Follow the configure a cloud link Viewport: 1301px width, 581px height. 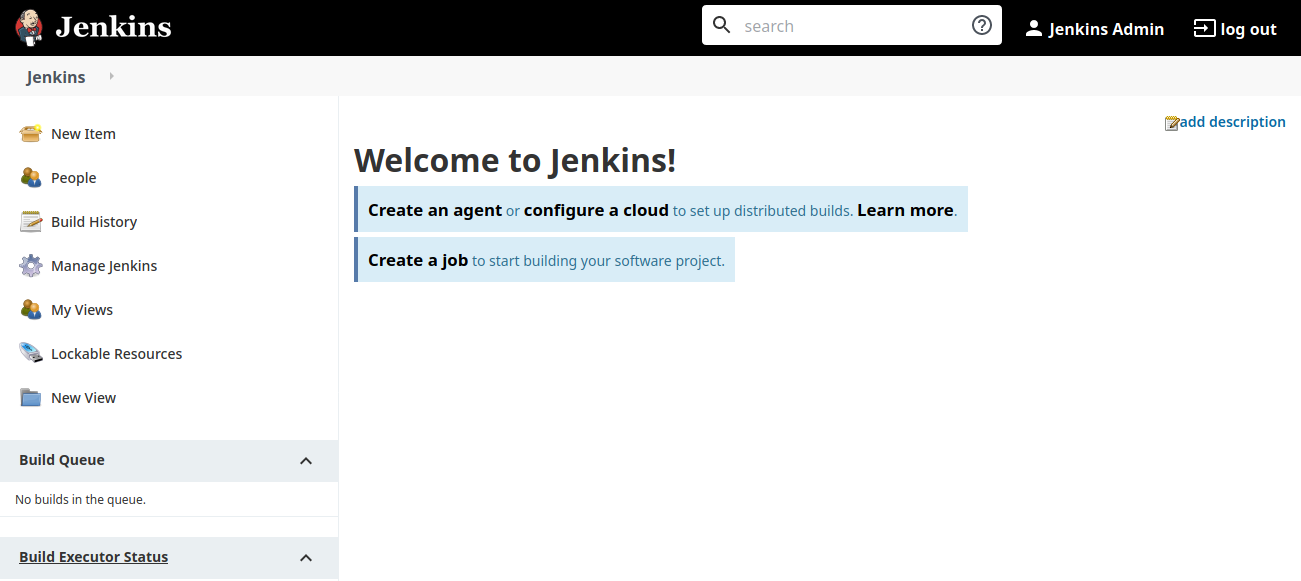click(596, 210)
